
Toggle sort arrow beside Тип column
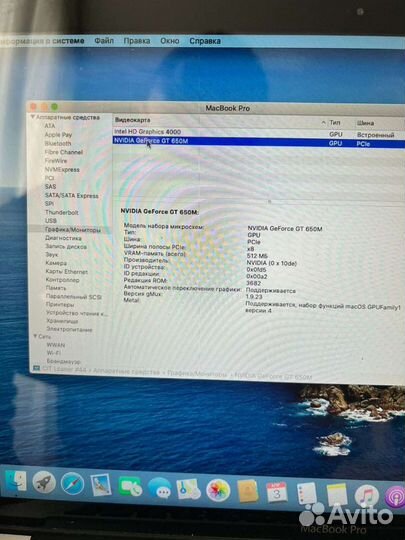point(323,122)
